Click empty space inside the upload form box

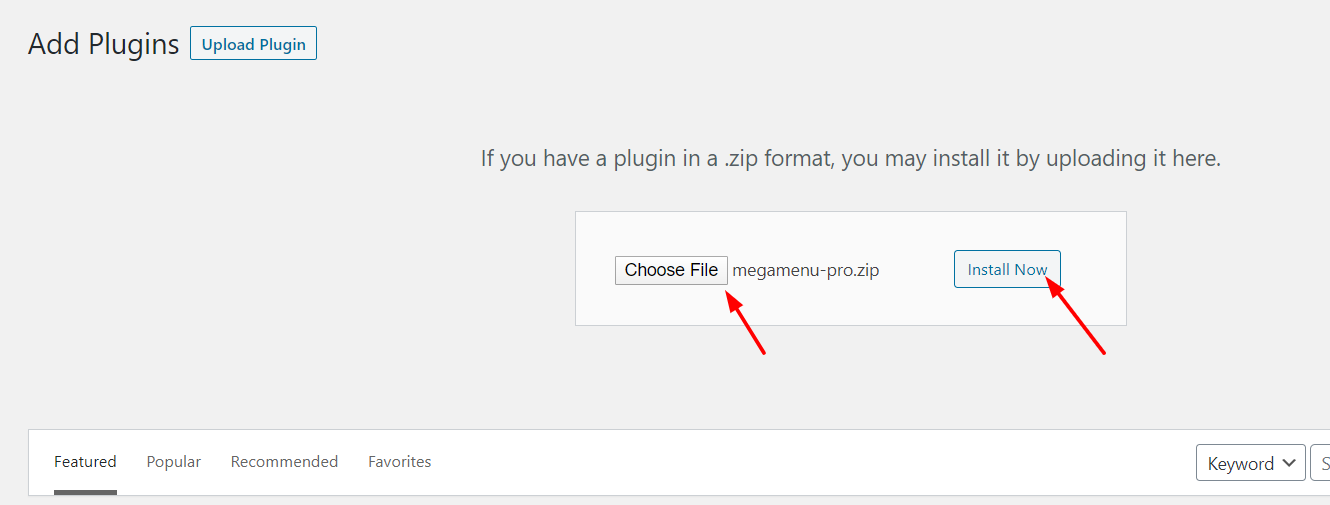(850, 304)
